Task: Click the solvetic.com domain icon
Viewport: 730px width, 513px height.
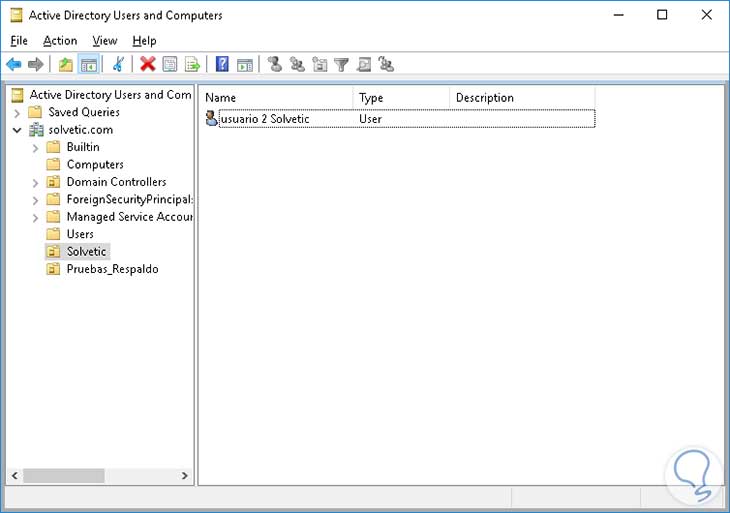Action: tap(36, 129)
